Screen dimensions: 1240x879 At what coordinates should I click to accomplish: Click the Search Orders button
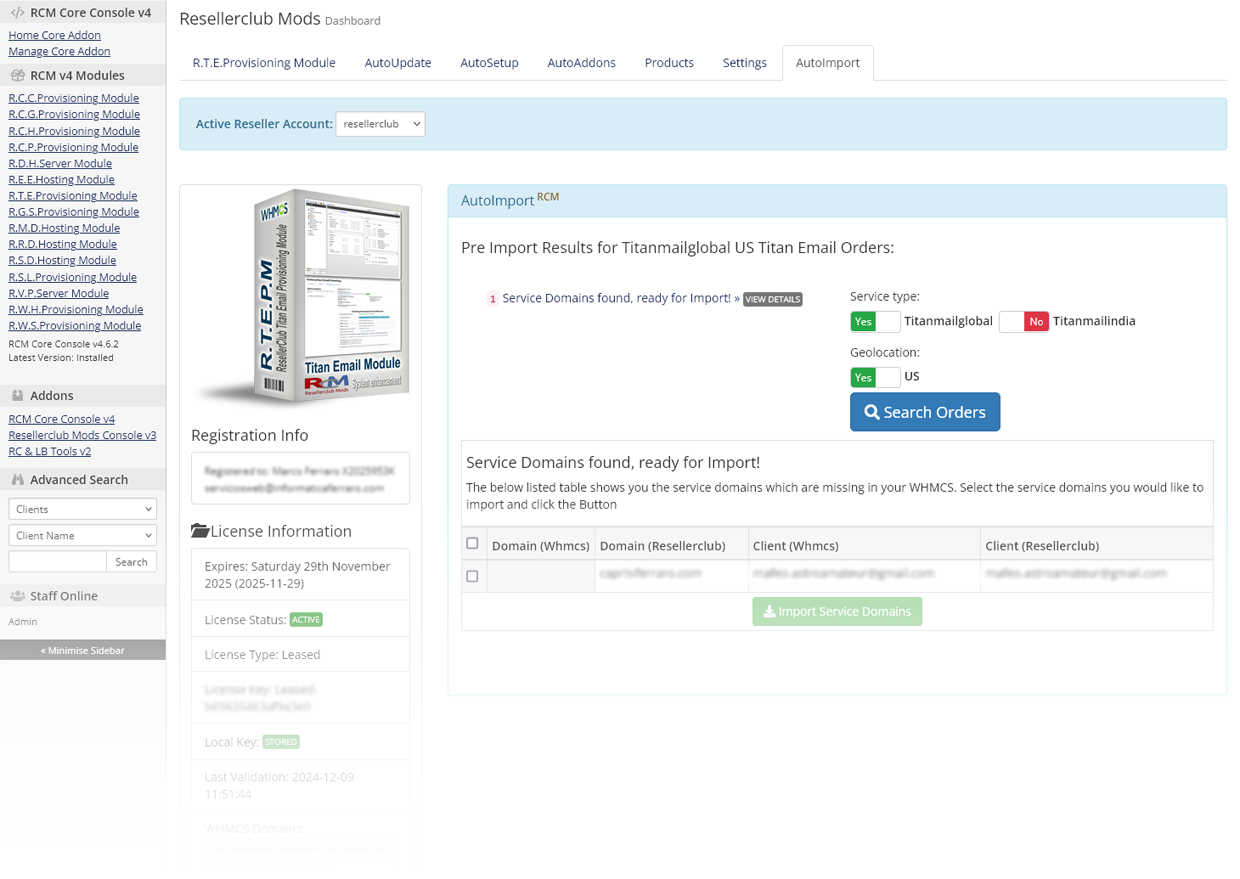click(925, 412)
